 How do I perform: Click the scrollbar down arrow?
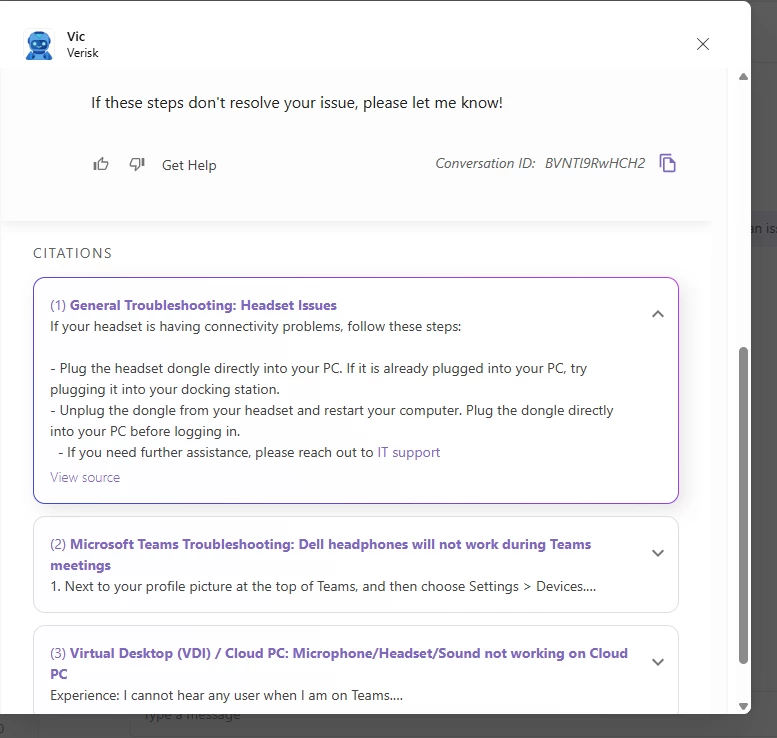tap(743, 706)
